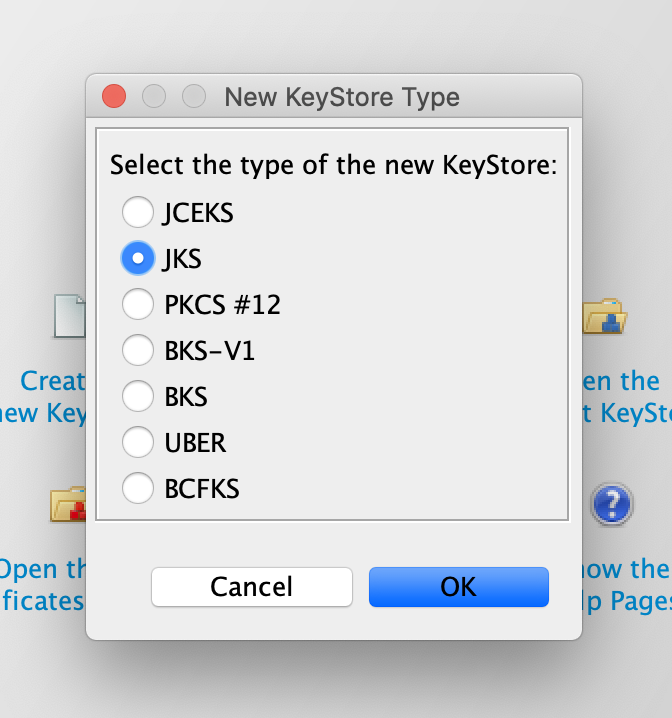Image resolution: width=672 pixels, height=718 pixels.
Task: Click the blank document new KeyStore icon
Action: pyautogui.click(x=69, y=316)
